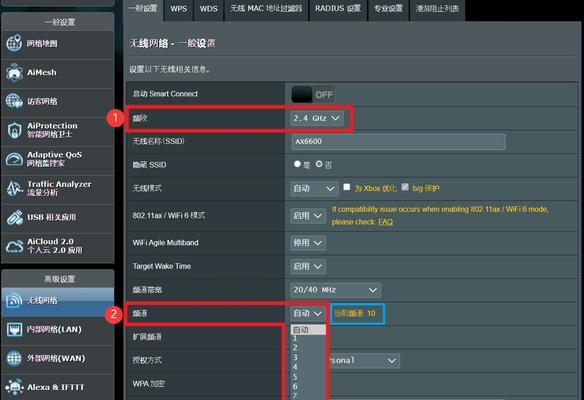The width and height of the screenshot is (584, 400).
Task: Open the 2.4 GHz band dropdown
Action: point(317,118)
